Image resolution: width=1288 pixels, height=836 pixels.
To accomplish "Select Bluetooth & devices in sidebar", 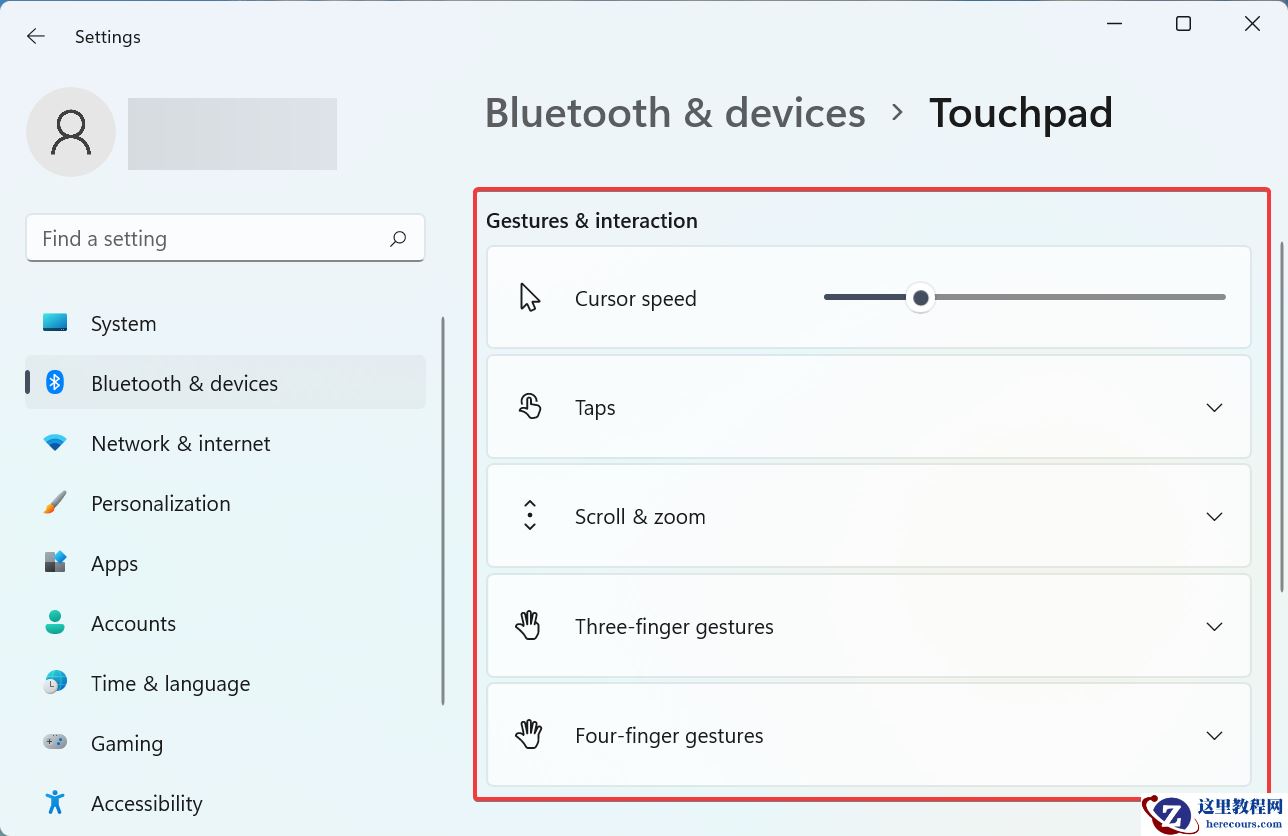I will pyautogui.click(x=184, y=384).
